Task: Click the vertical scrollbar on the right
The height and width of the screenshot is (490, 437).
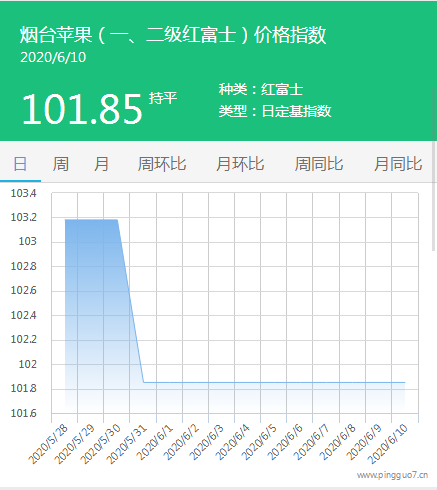Action: tap(434, 167)
